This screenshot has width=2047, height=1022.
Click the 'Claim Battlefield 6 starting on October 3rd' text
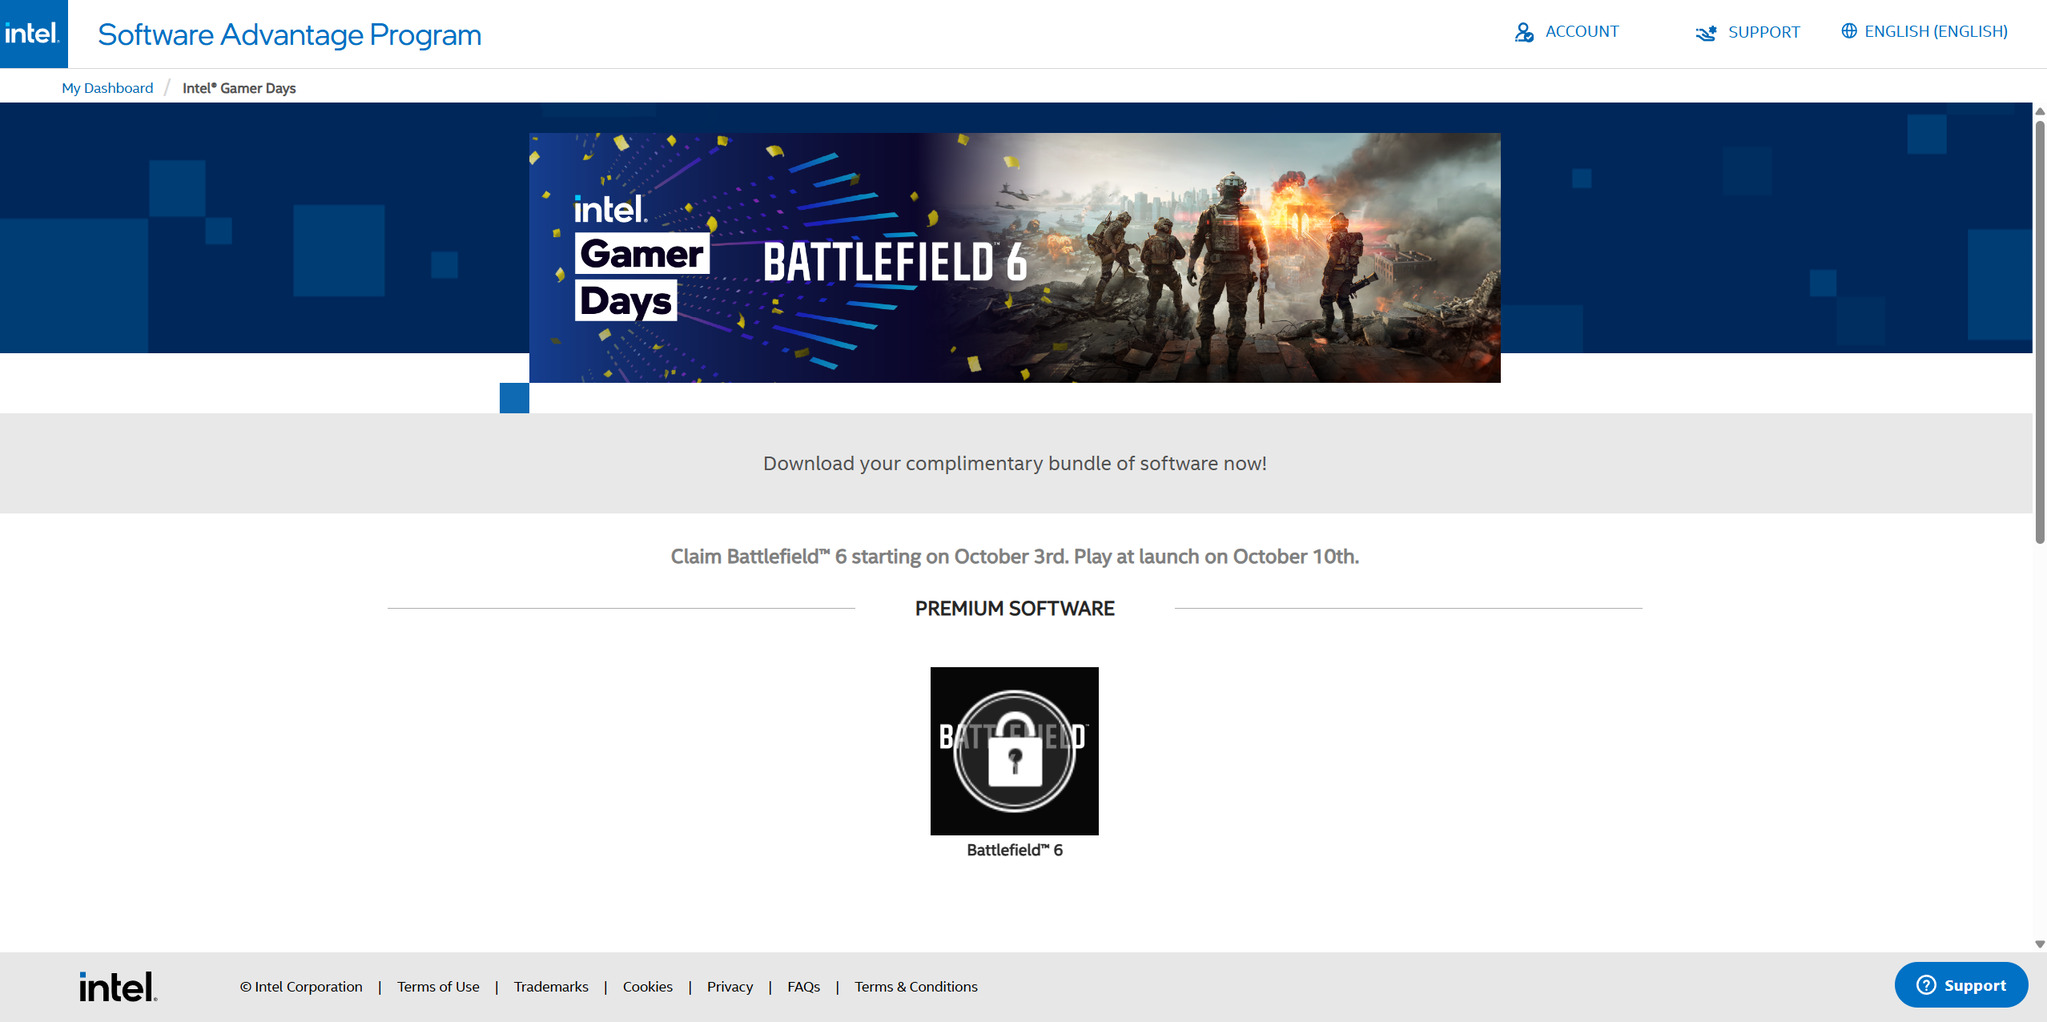1015,557
